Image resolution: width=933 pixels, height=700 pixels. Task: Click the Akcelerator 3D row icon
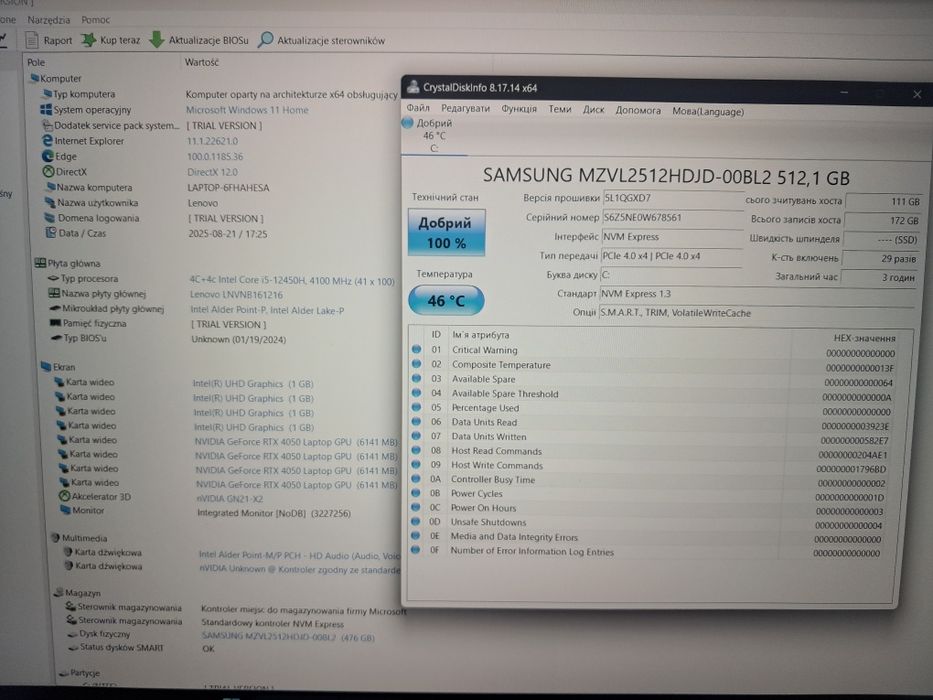point(64,496)
